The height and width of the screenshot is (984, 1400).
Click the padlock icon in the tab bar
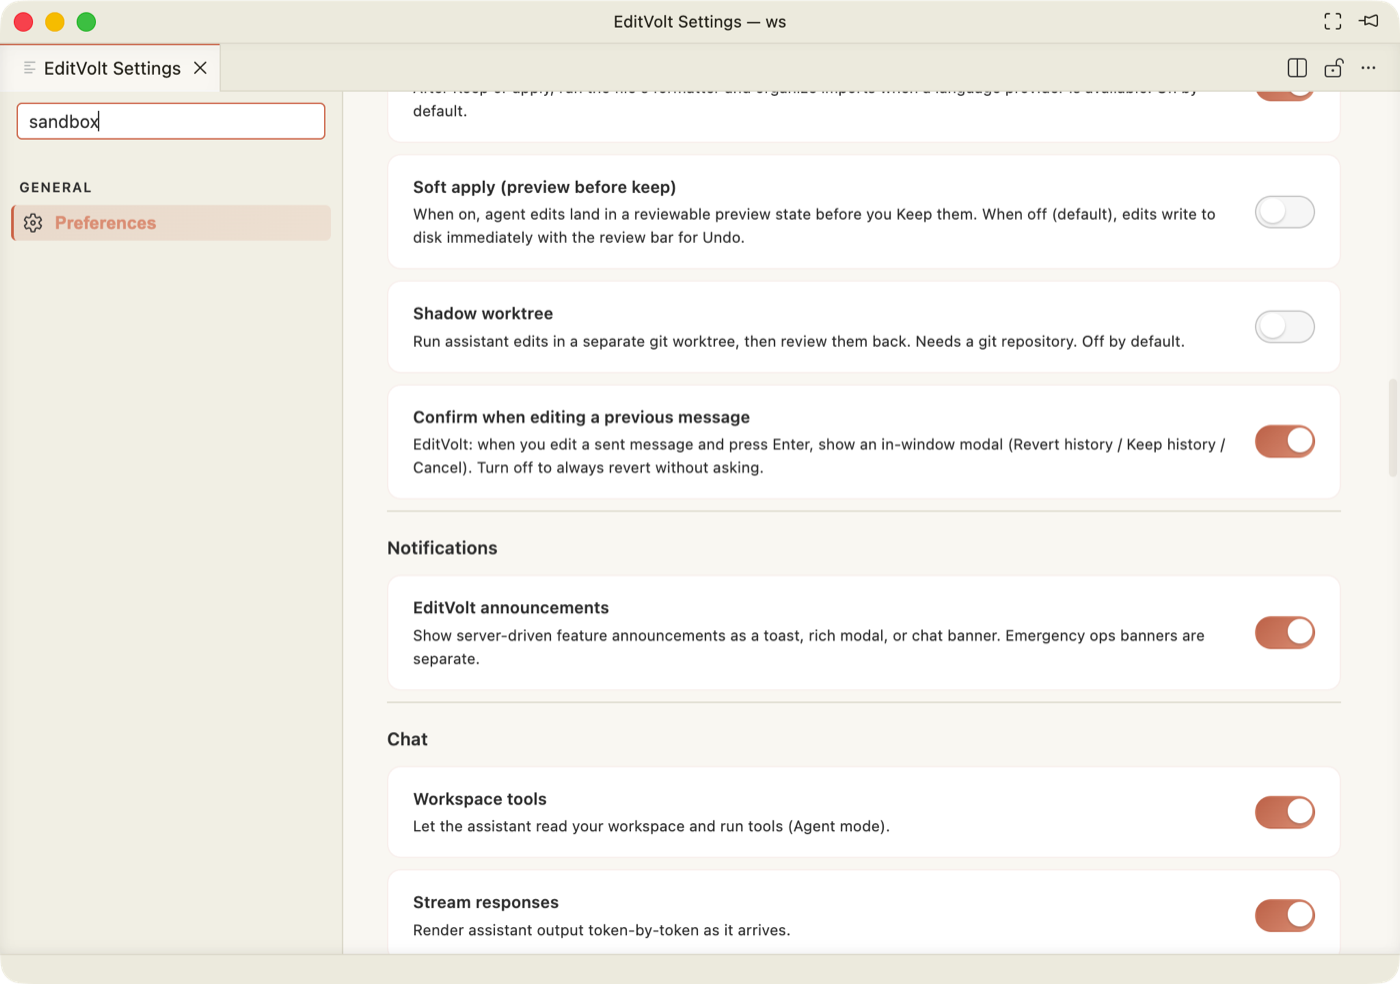[x=1333, y=68]
